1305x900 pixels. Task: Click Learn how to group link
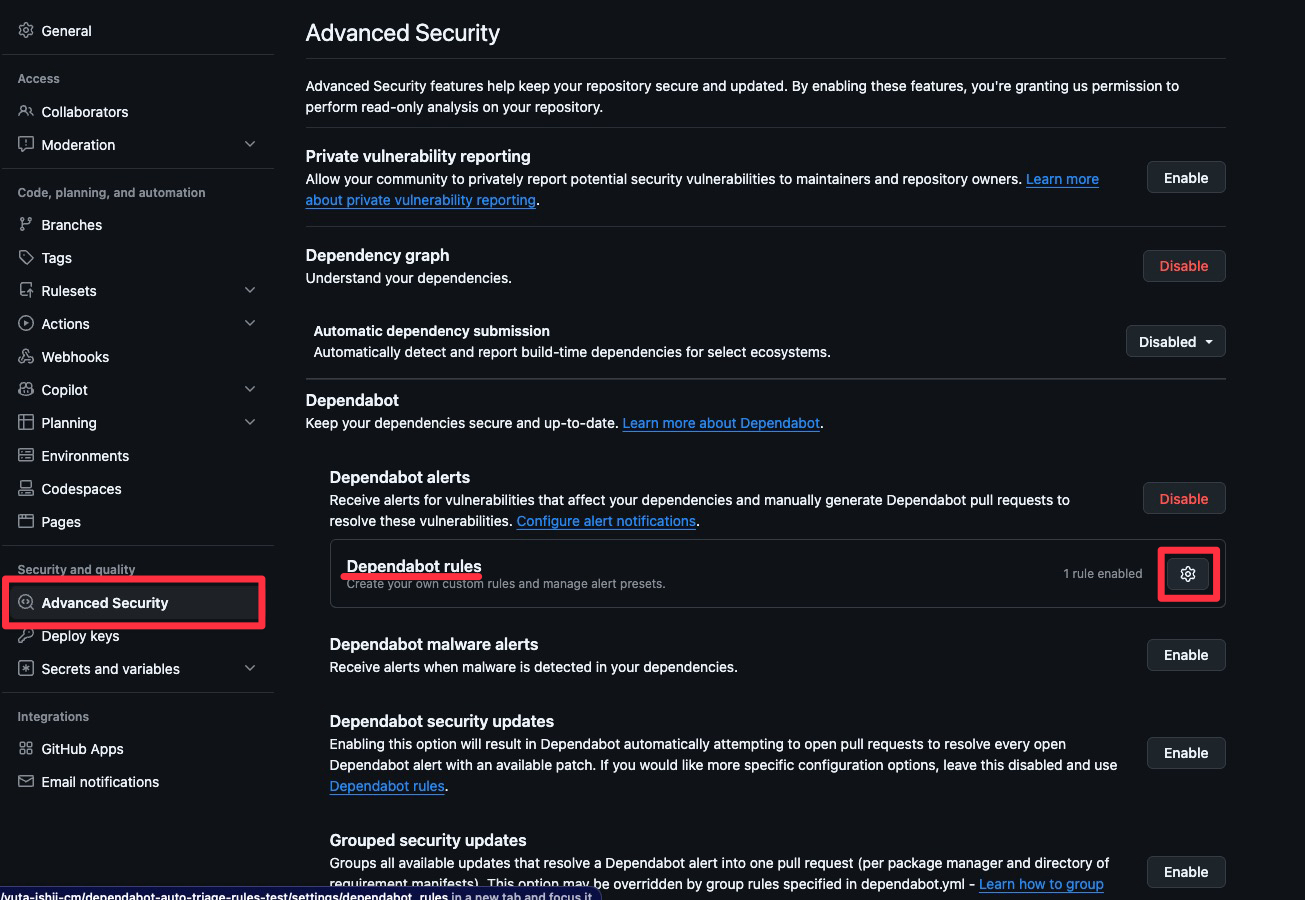pos(1041,884)
